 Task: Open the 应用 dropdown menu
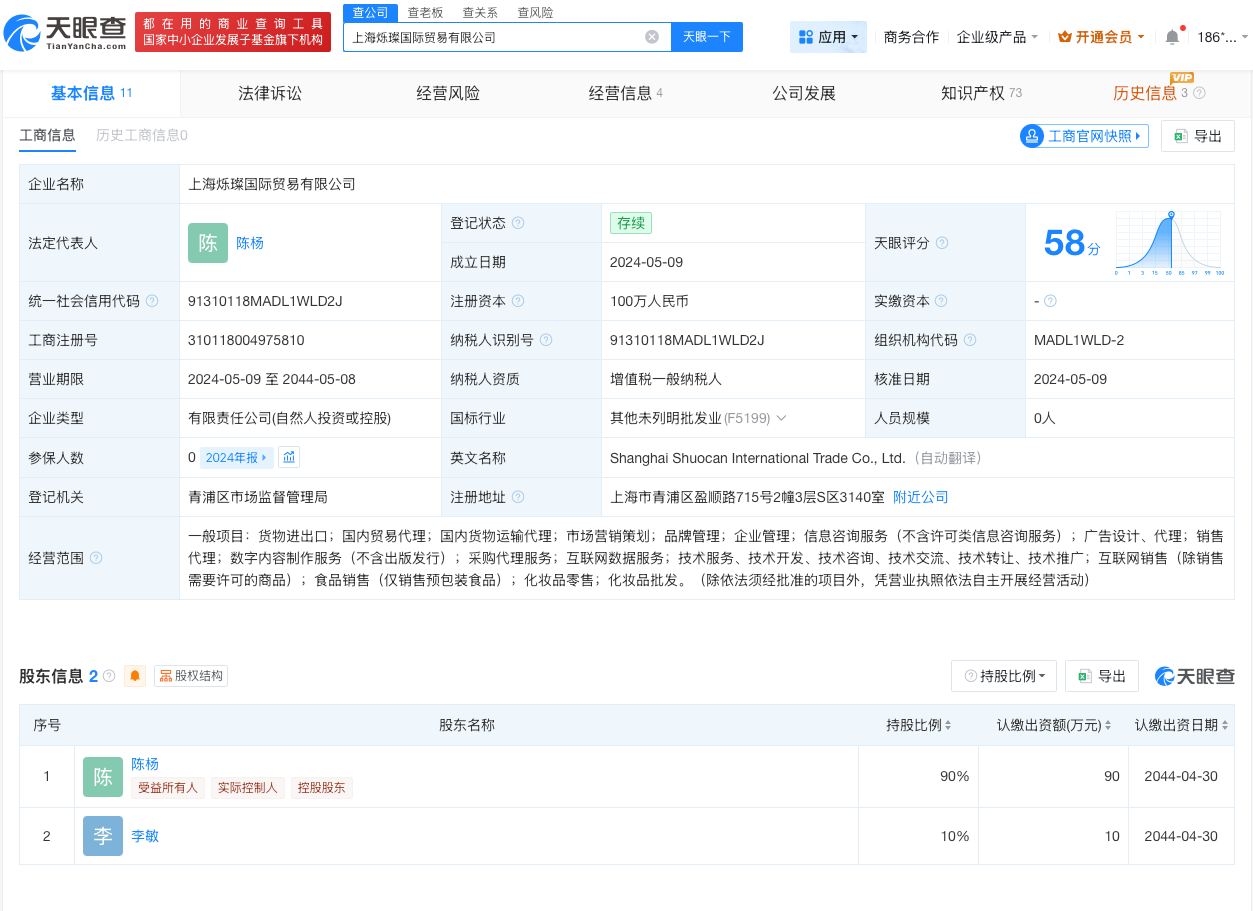click(829, 36)
